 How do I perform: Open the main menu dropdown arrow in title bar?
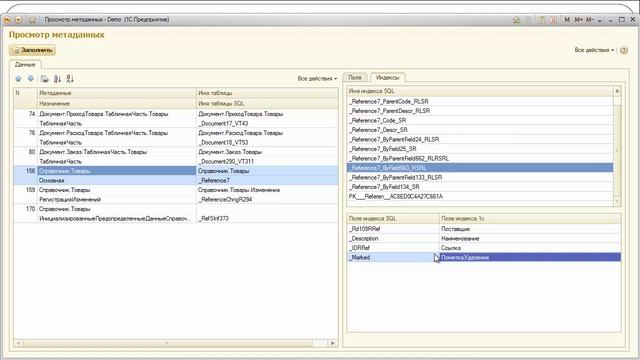pos(18,20)
